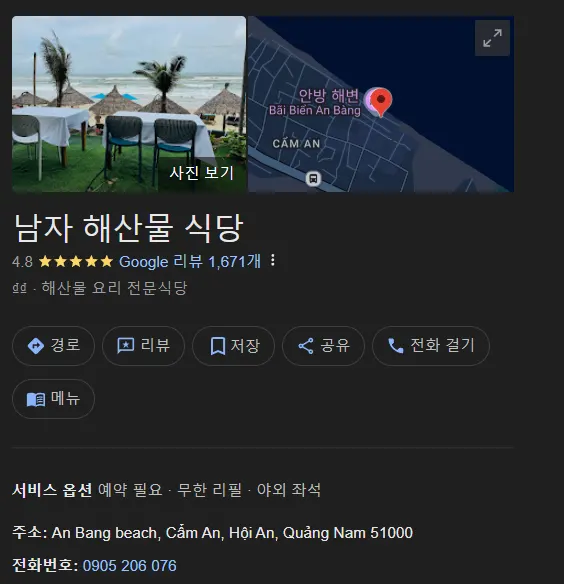The height and width of the screenshot is (584, 564).
Task: Click the 해산물 요리 전문식당 category text
Action: pos(114,288)
